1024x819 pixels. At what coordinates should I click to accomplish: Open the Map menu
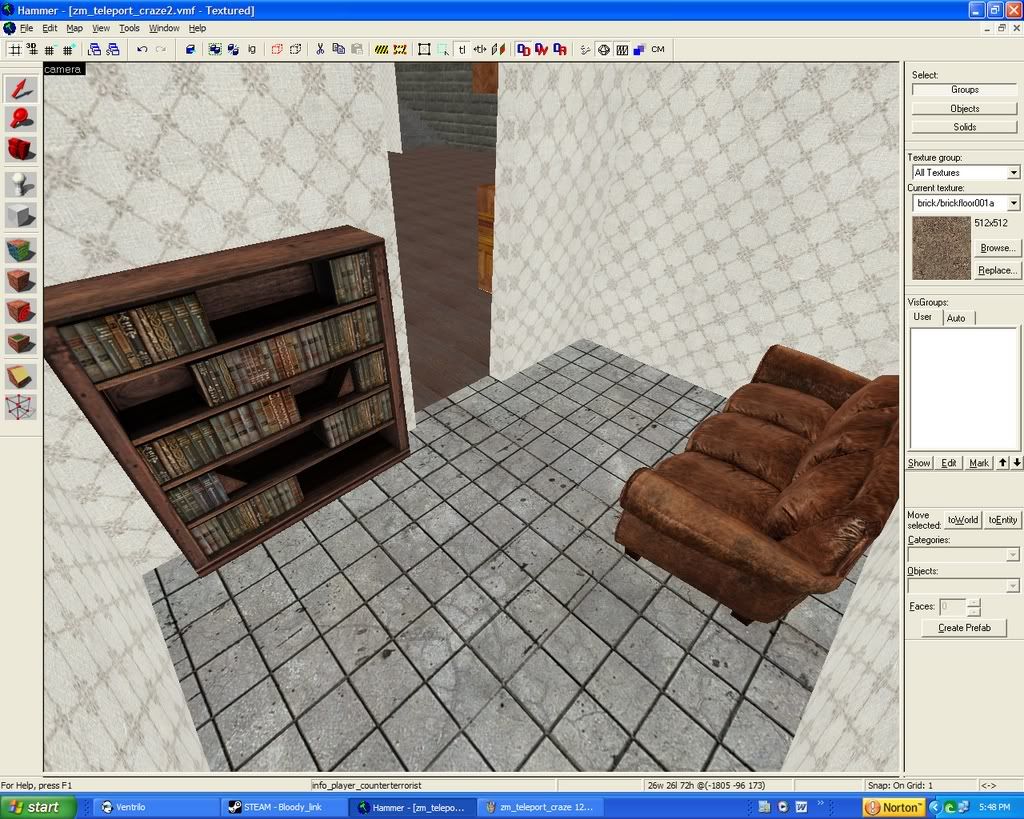(x=75, y=28)
